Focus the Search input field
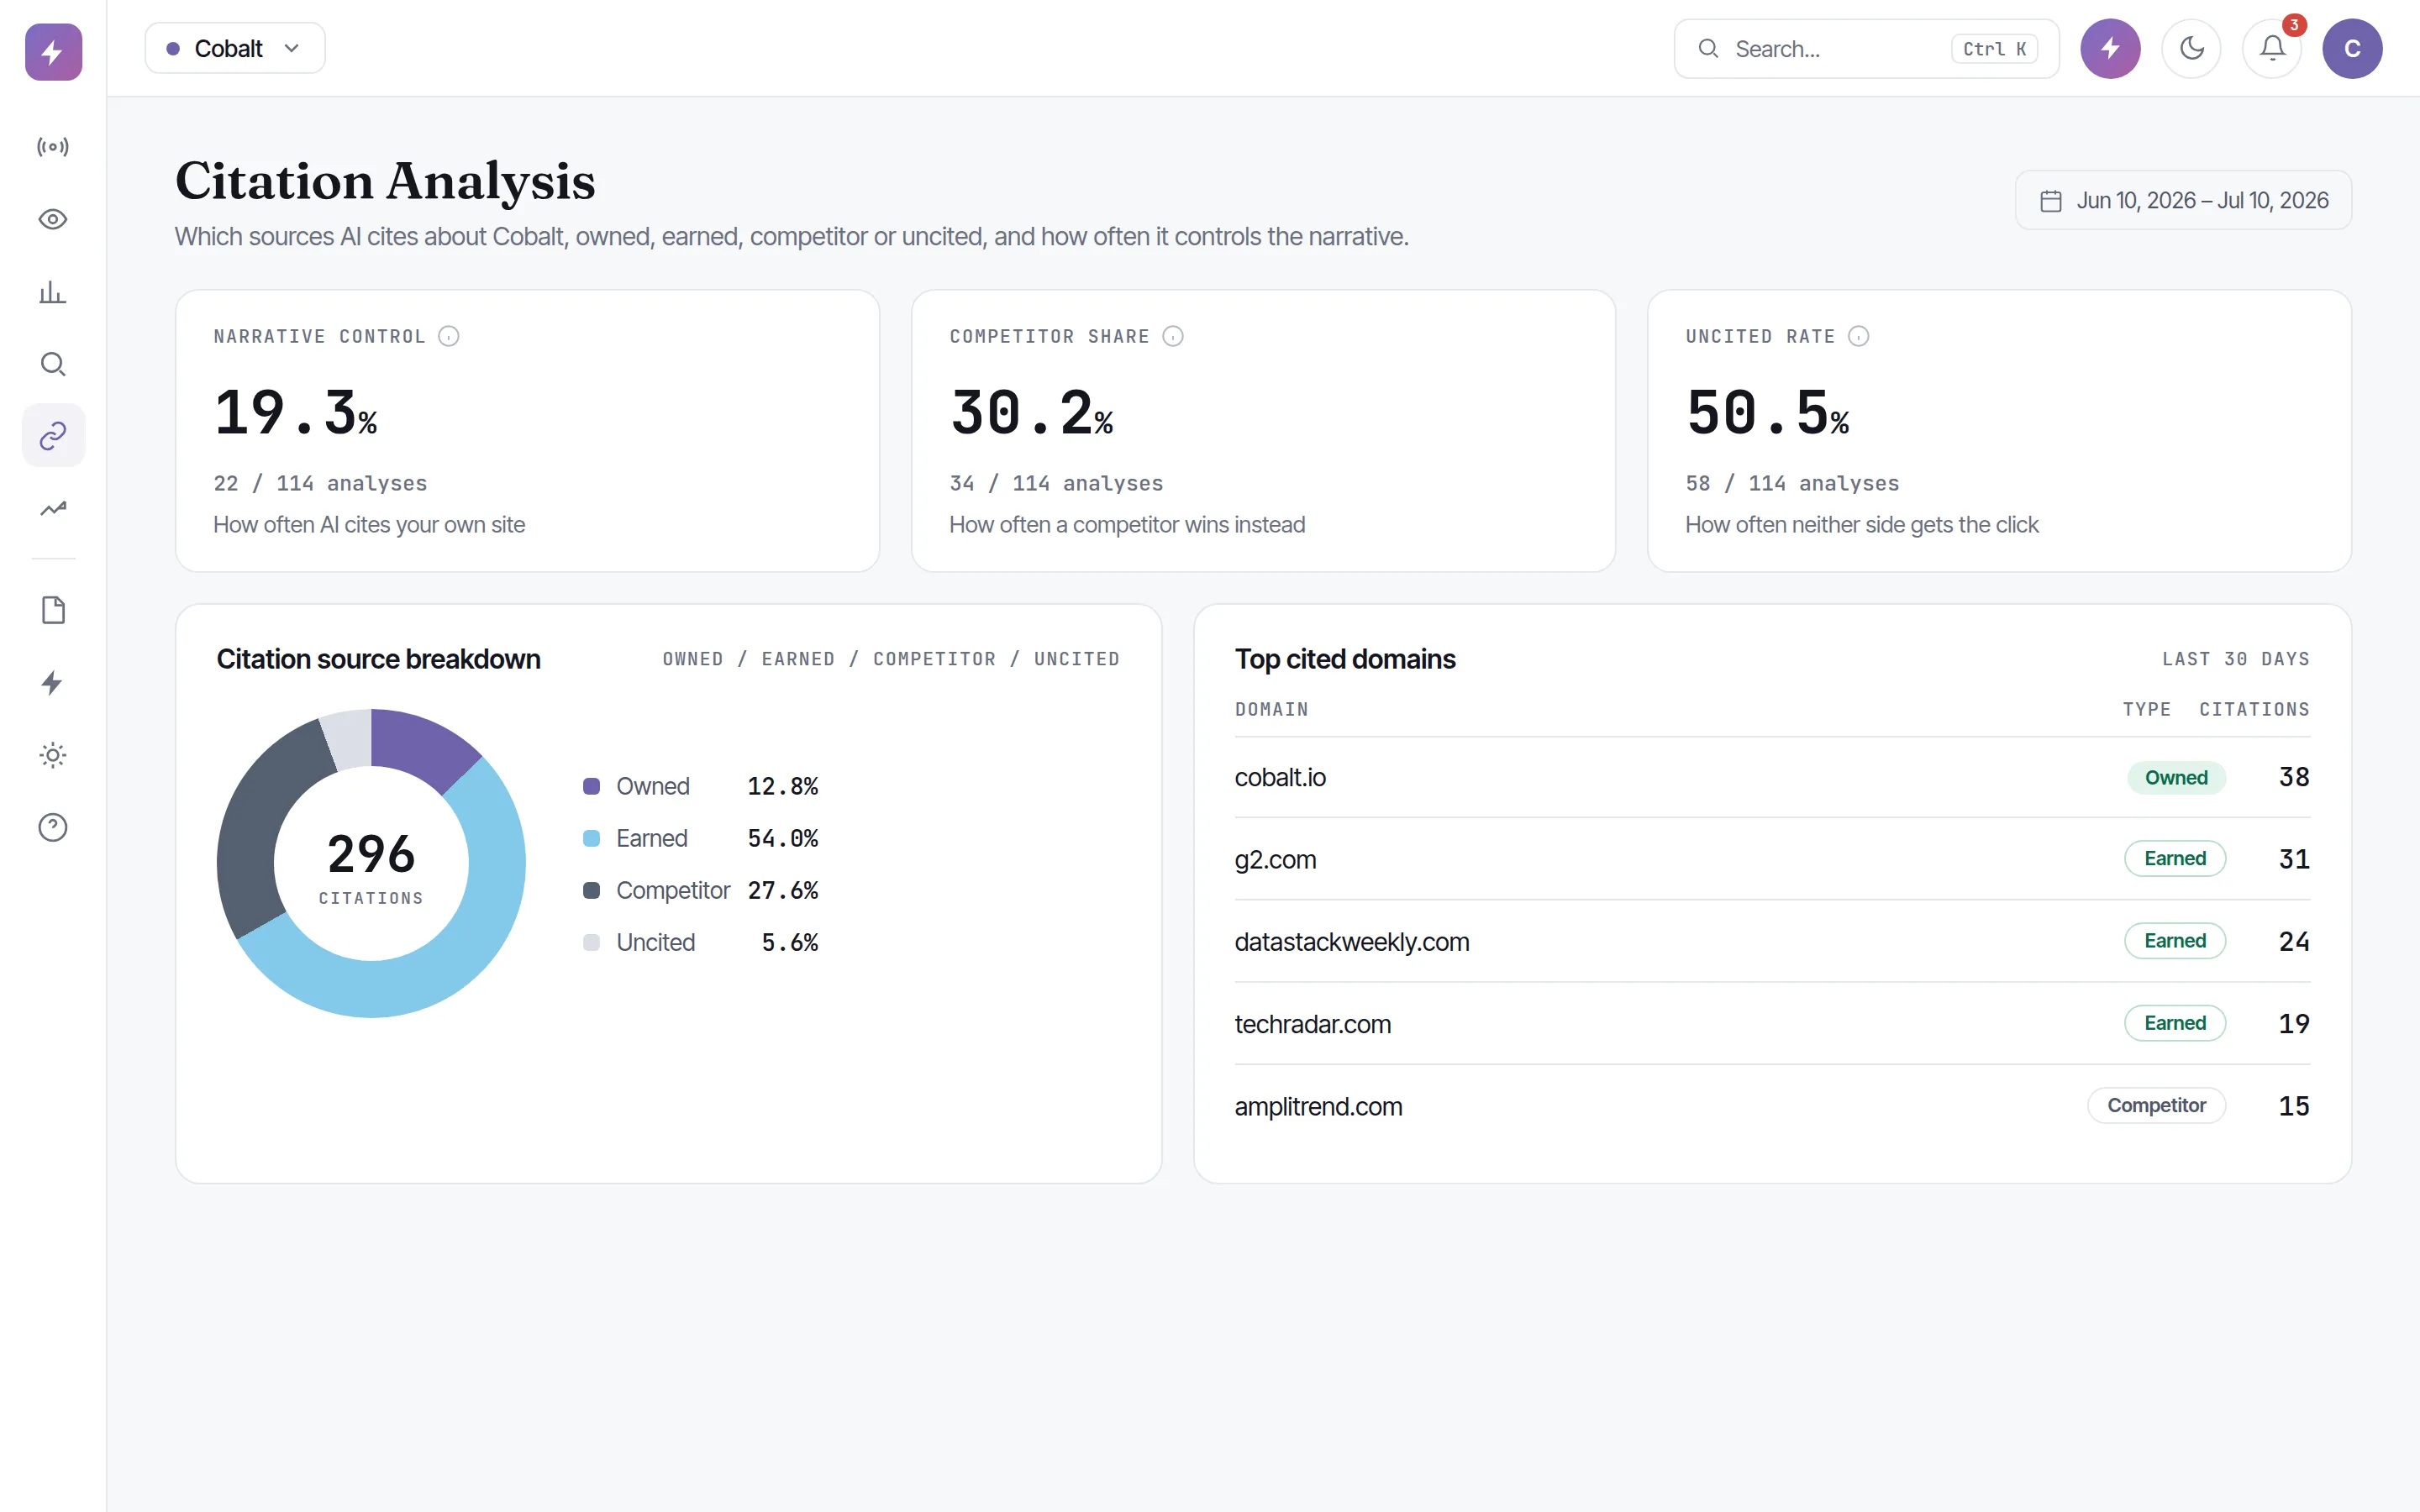 (x=1866, y=49)
